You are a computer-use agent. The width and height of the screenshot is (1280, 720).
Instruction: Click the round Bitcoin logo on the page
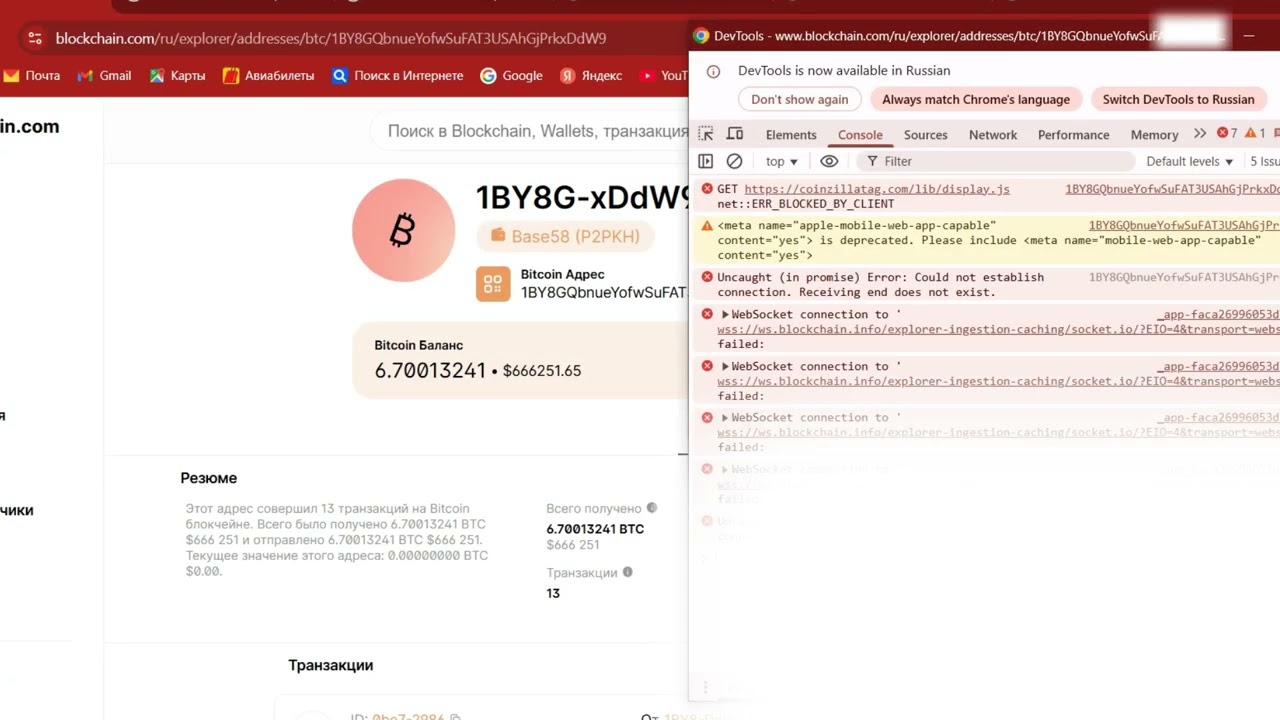[x=403, y=230]
